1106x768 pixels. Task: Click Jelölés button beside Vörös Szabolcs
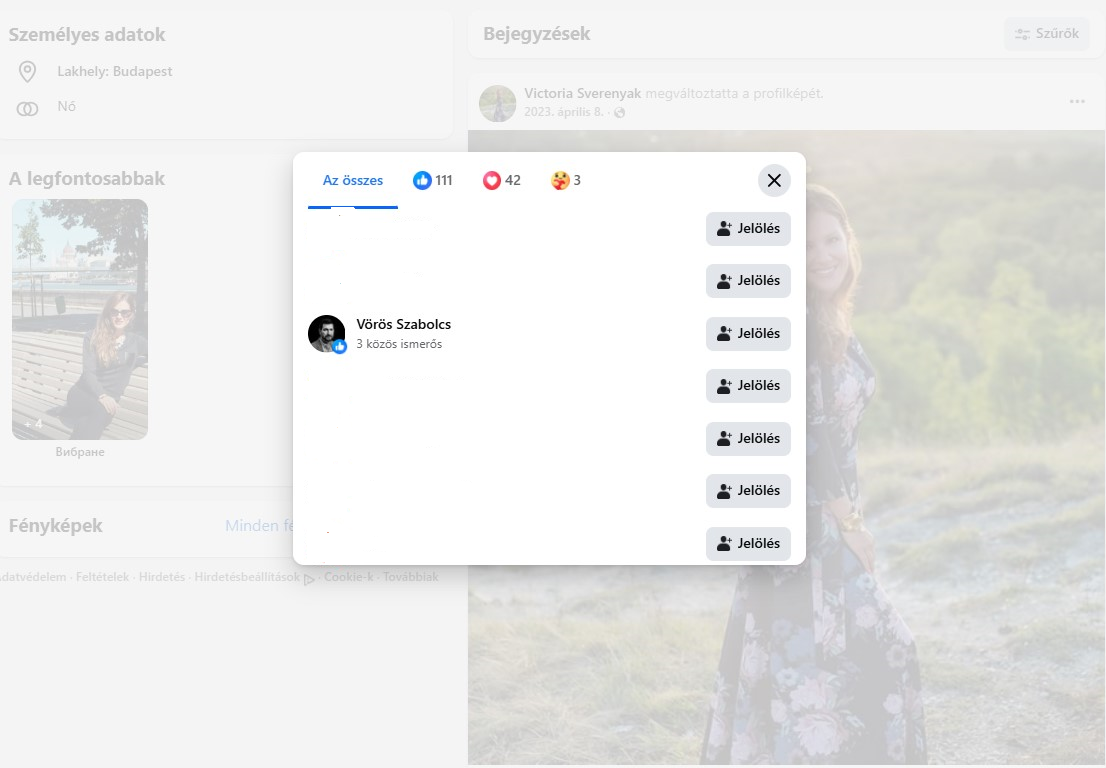click(748, 333)
